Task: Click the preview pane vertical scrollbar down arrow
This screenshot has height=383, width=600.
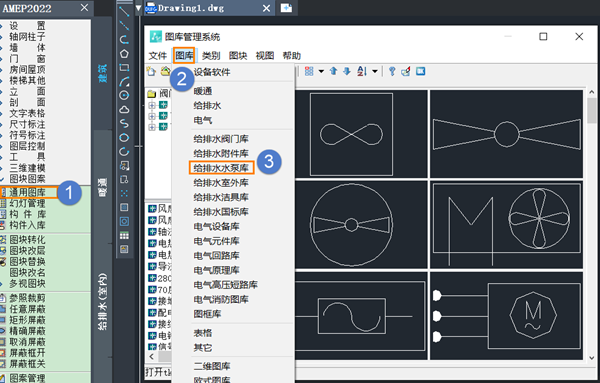Action: click(592, 358)
